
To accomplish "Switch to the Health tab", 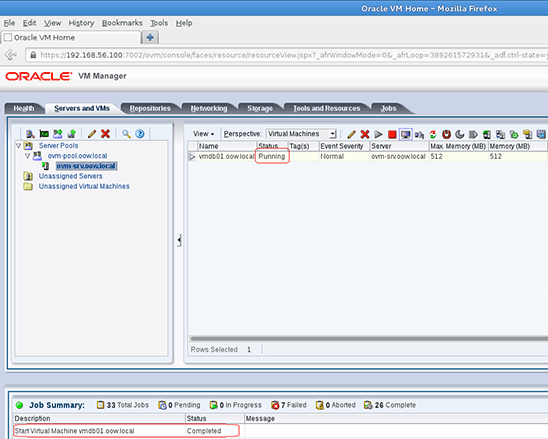I will coord(24,108).
